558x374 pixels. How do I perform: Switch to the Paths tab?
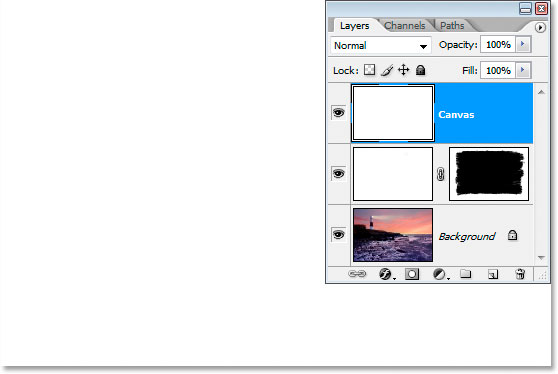point(452,26)
